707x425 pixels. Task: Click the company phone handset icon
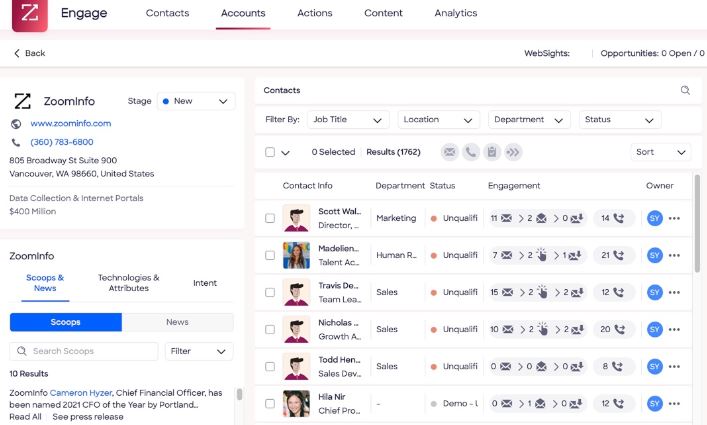click(16, 142)
